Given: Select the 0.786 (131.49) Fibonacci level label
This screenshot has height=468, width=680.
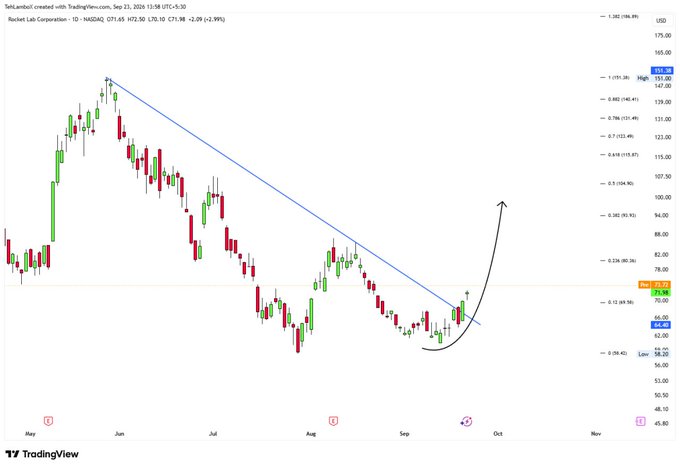Looking at the screenshot, I should [623, 118].
